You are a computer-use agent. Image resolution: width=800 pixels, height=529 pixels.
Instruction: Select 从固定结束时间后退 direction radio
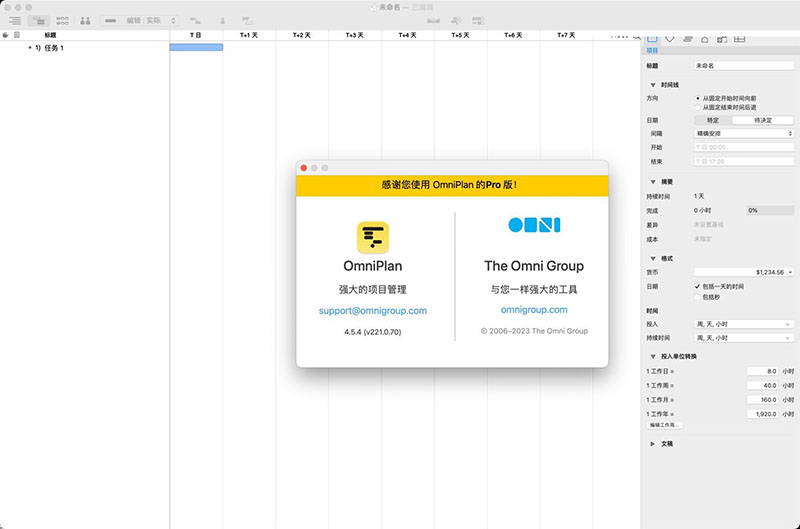click(x=698, y=107)
